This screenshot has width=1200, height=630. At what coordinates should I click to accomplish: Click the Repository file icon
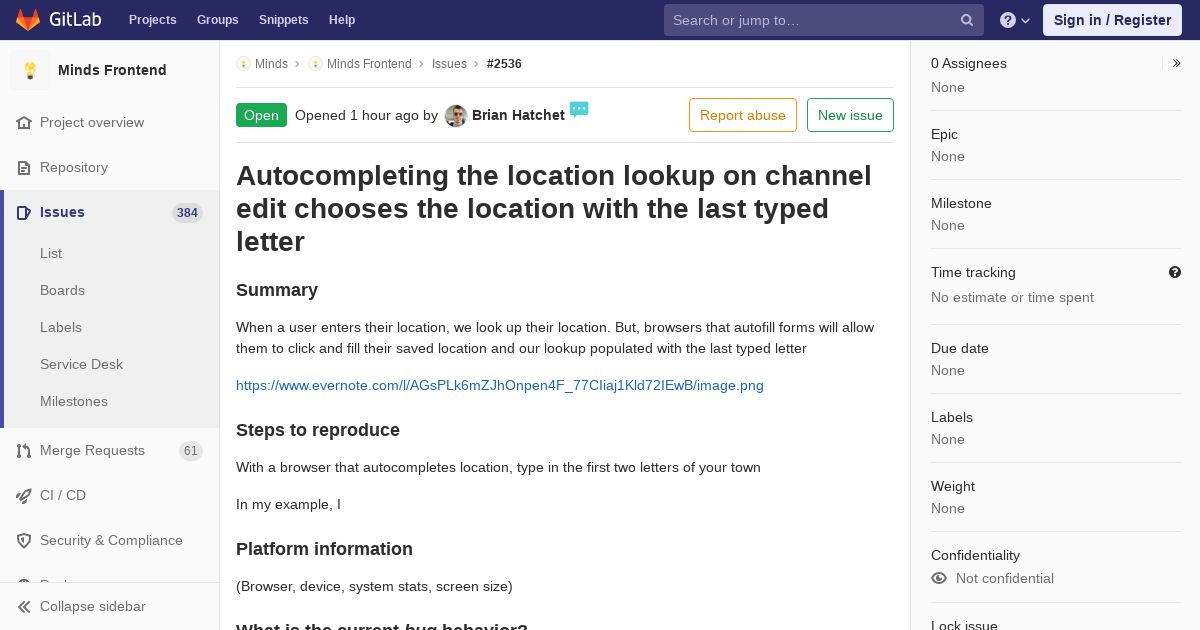click(x=24, y=167)
